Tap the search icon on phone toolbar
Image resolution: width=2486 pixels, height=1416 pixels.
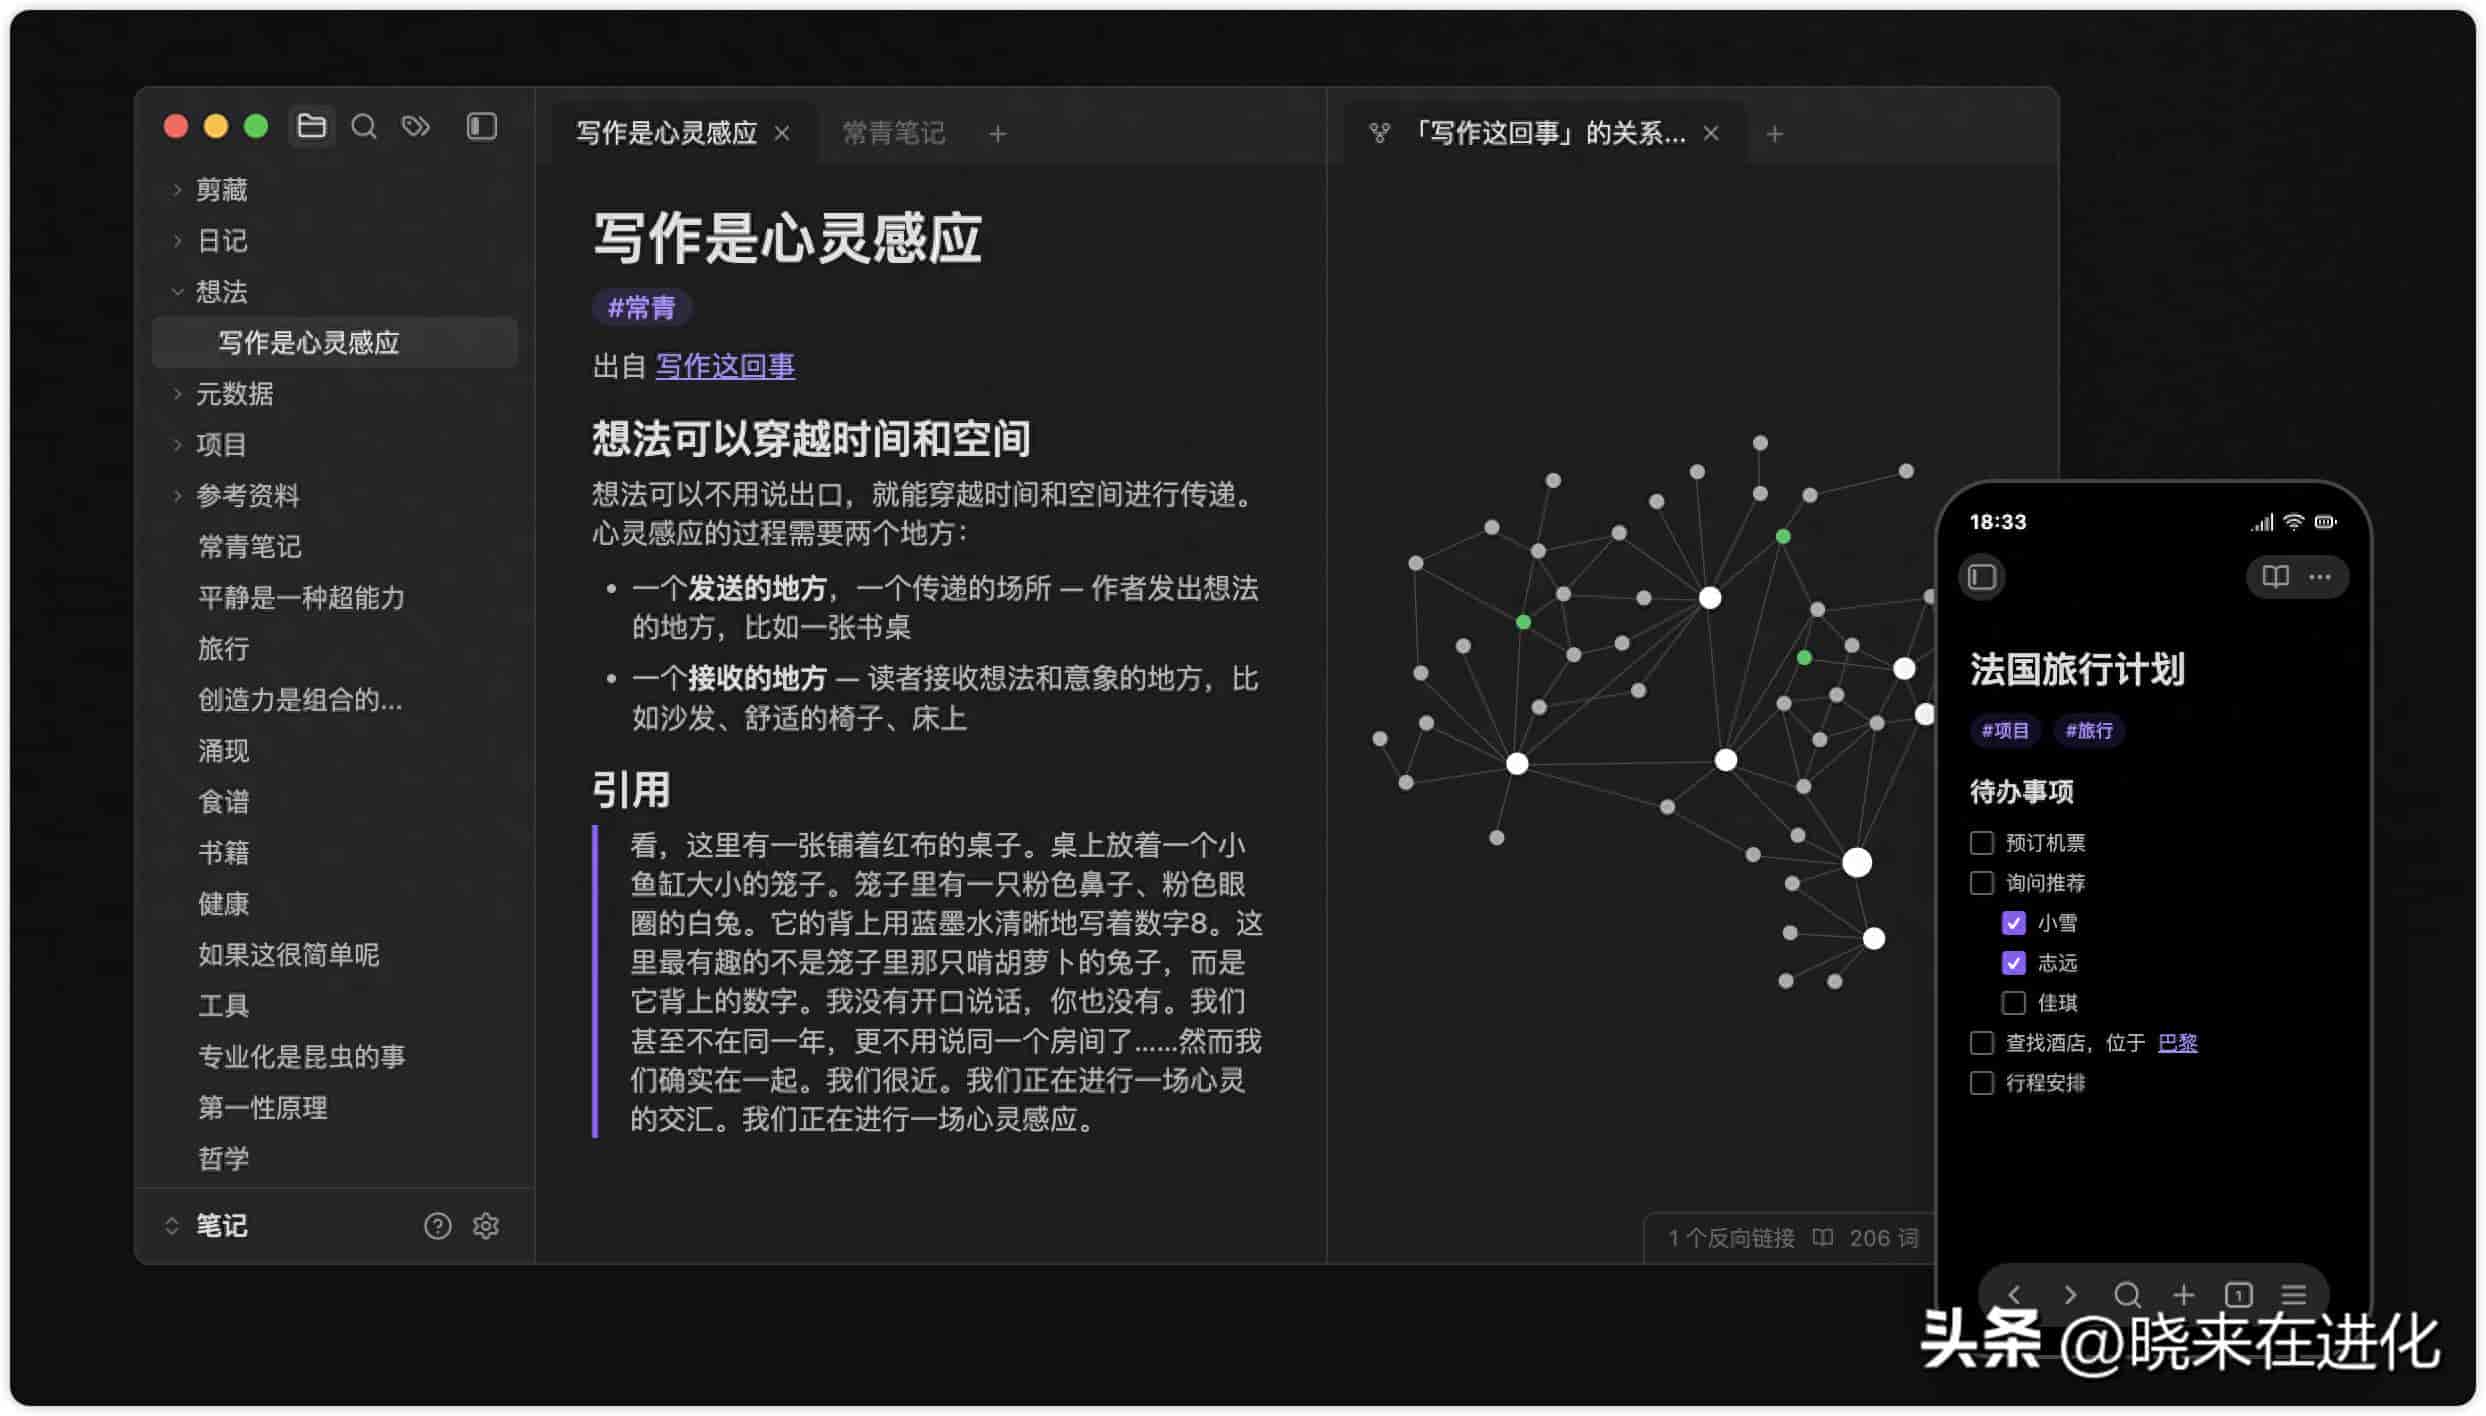[2127, 1295]
